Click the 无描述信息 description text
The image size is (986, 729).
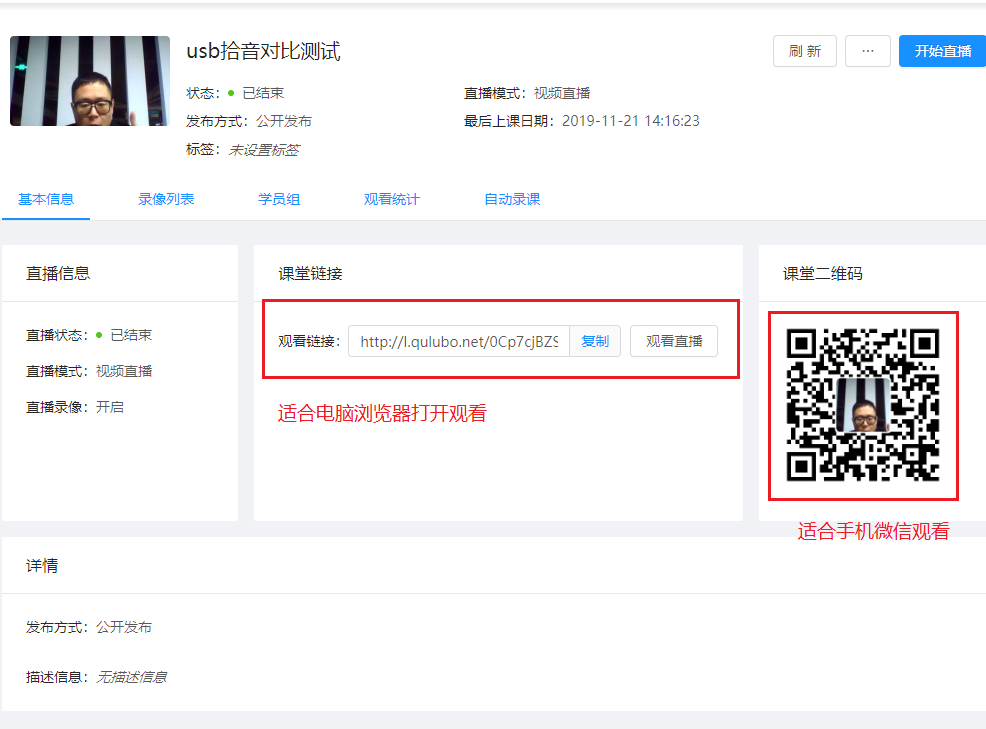click(131, 677)
